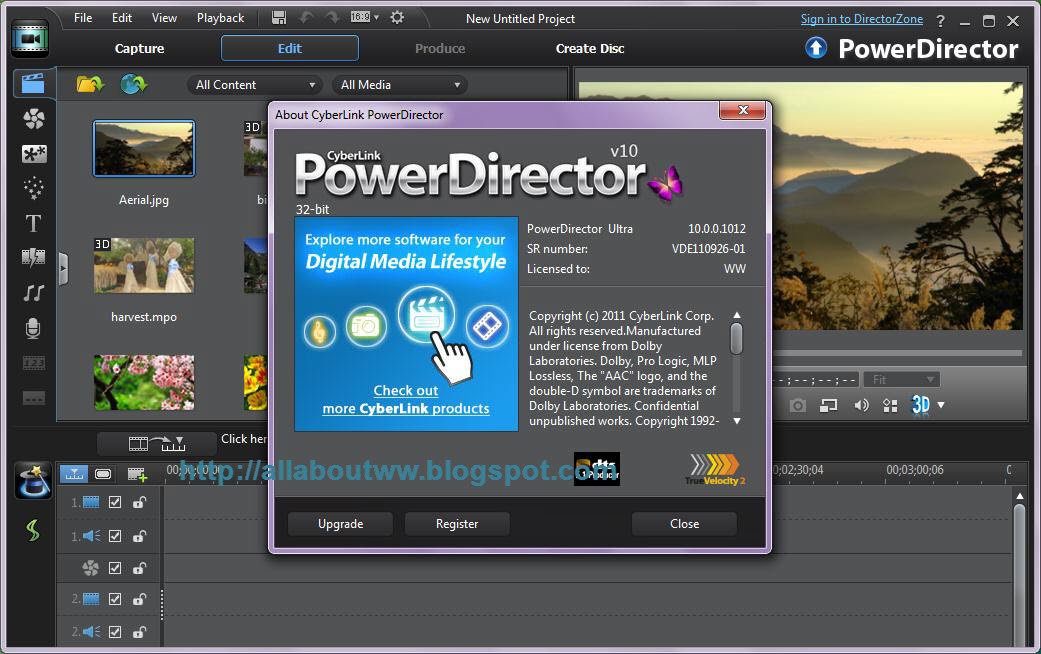Click the insert on selected track icon
The height and width of the screenshot is (654, 1041).
(157, 443)
